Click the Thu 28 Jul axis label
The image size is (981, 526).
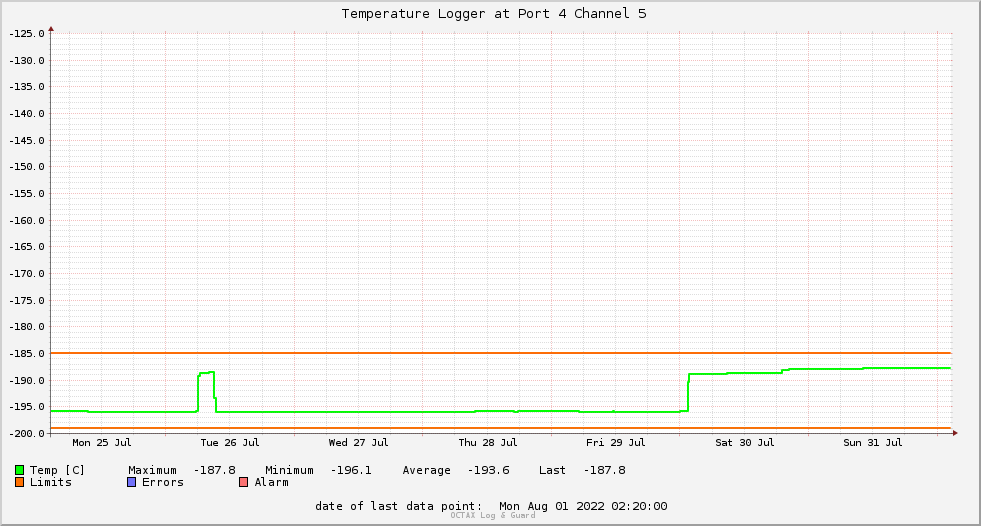[x=488, y=443]
